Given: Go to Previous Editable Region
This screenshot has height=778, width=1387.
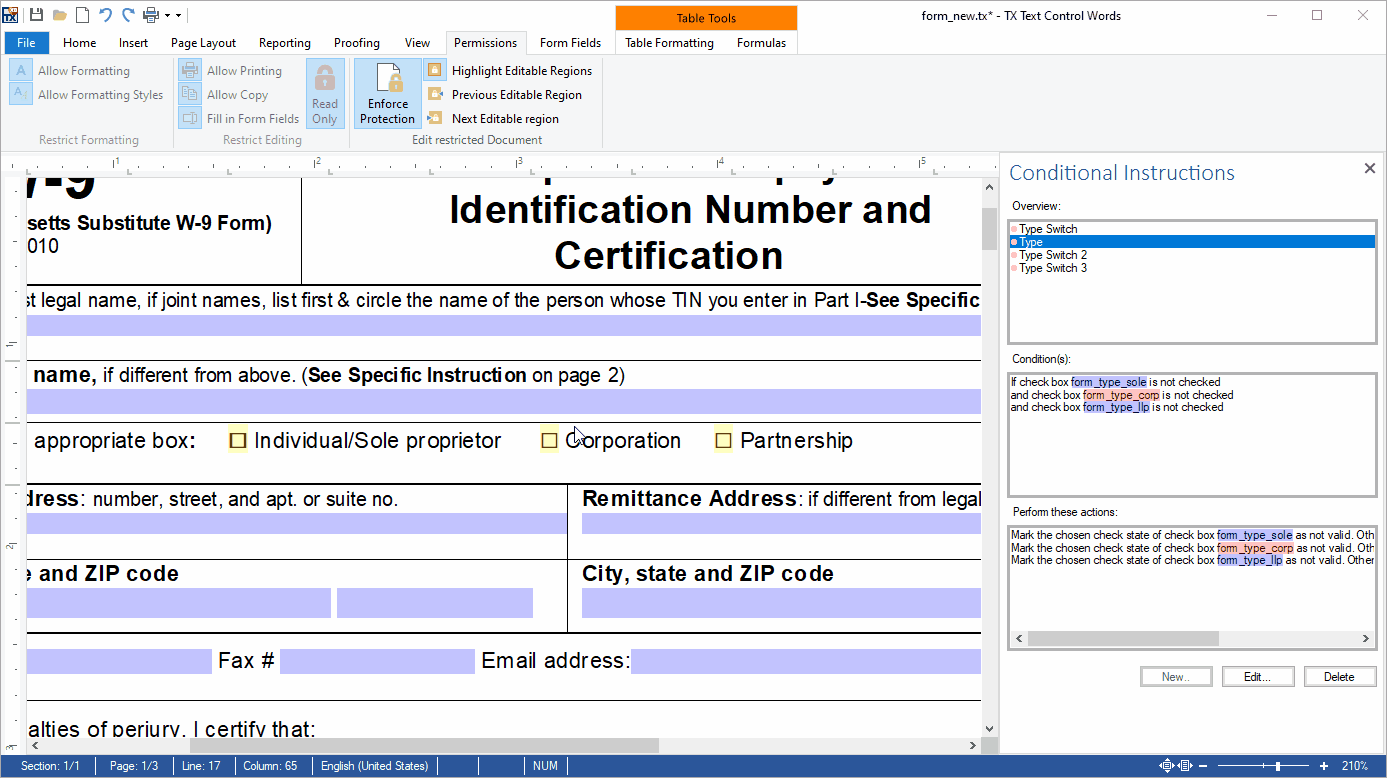Looking at the screenshot, I should click(504, 95).
